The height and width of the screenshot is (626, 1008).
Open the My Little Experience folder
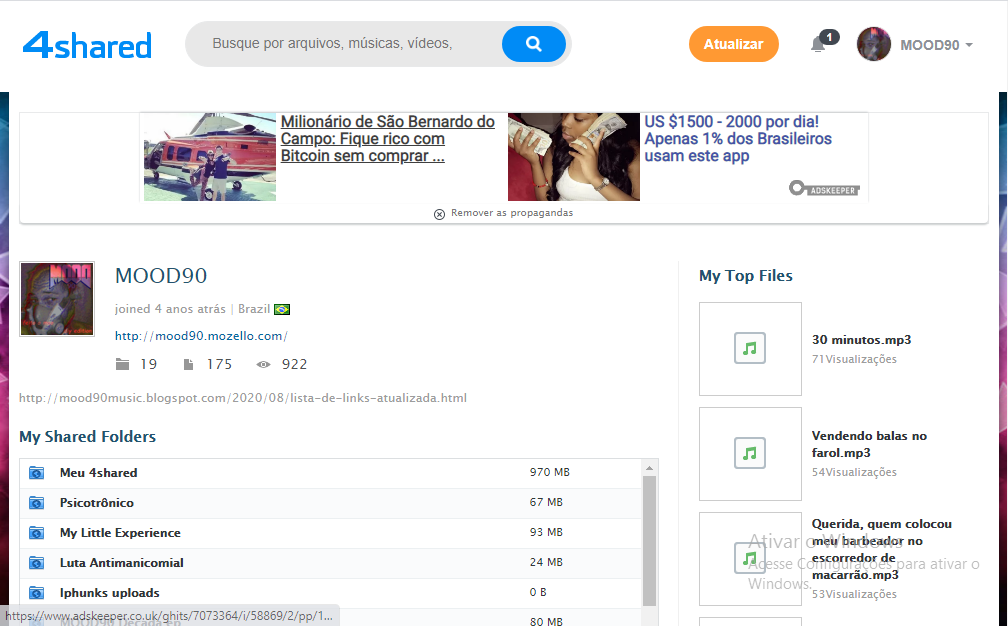pyautogui.click(x=120, y=533)
